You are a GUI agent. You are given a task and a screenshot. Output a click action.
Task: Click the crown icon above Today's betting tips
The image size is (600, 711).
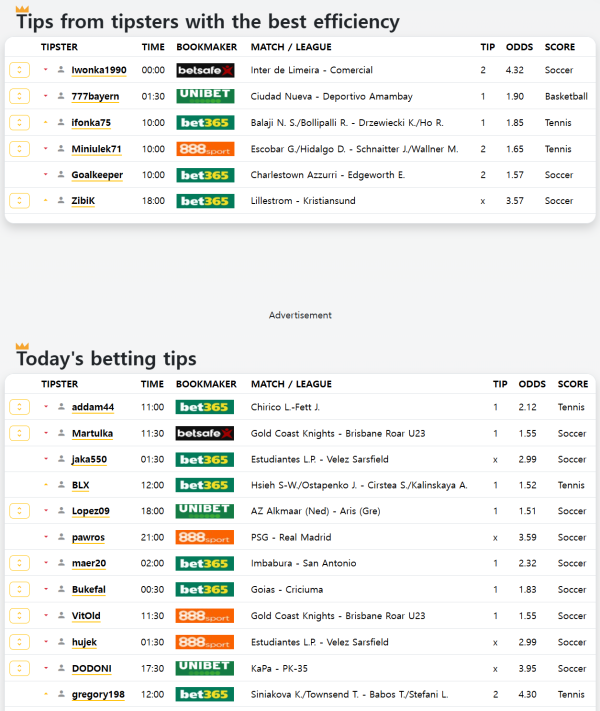[x=22, y=345]
